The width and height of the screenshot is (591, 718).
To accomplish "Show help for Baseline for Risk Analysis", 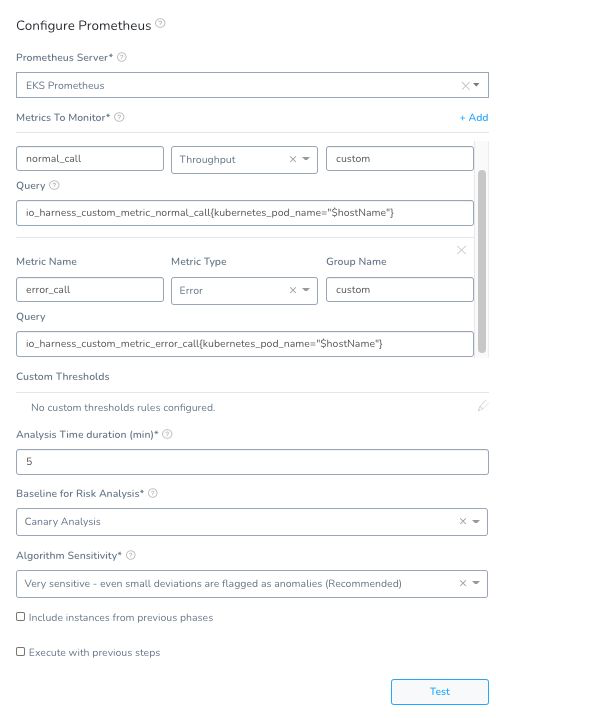I will [153, 493].
